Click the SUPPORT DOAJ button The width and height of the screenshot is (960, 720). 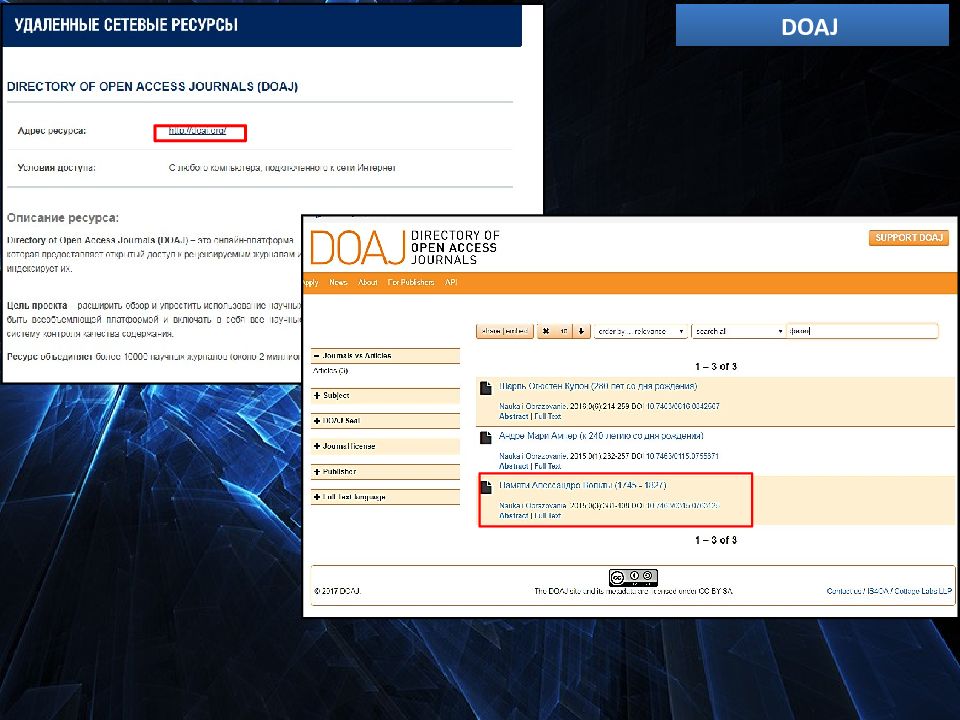(909, 238)
